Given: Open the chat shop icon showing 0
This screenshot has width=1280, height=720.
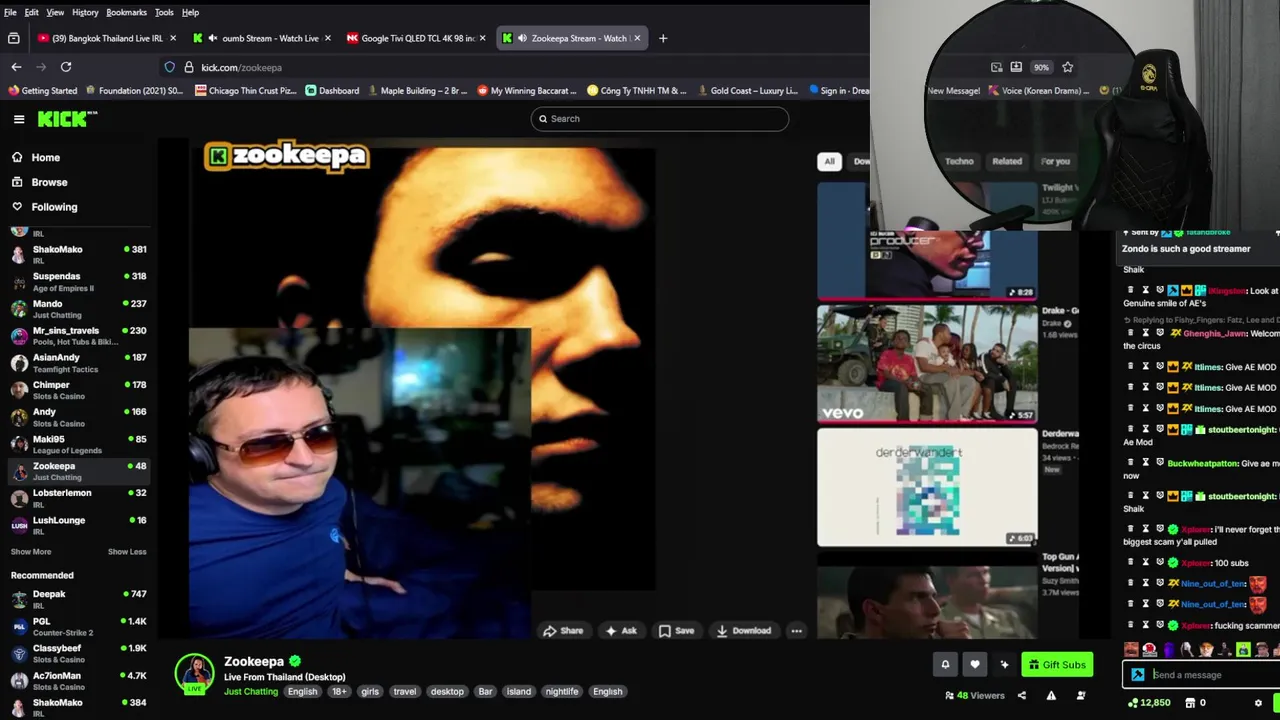Looking at the screenshot, I should 1195,703.
